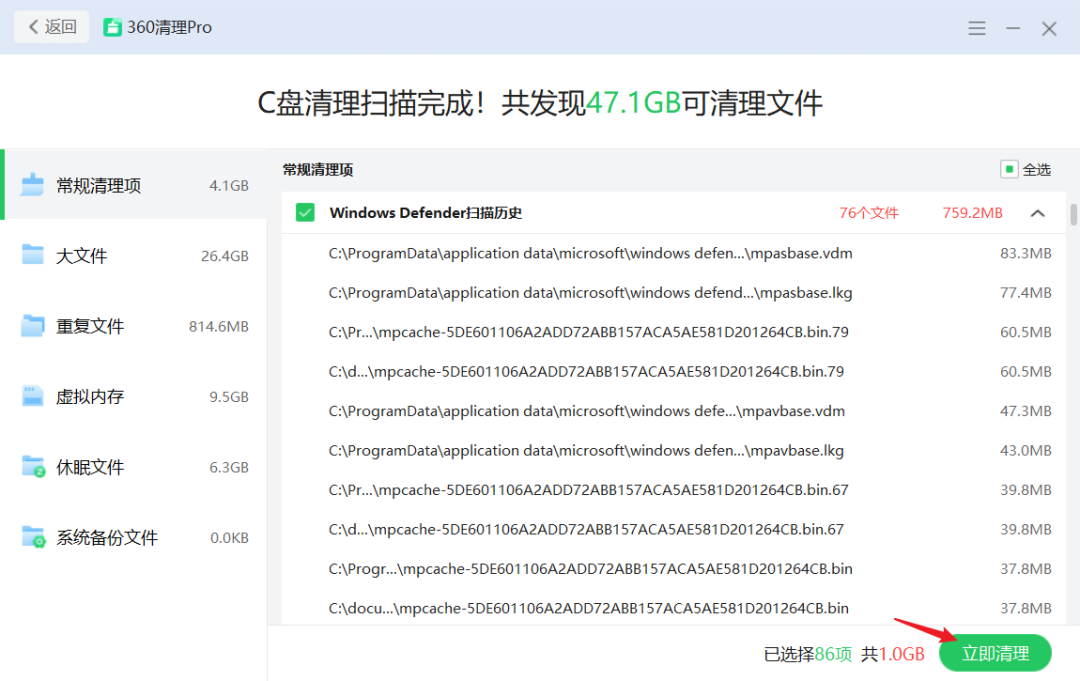Switch to 重复文件 category

[134, 326]
